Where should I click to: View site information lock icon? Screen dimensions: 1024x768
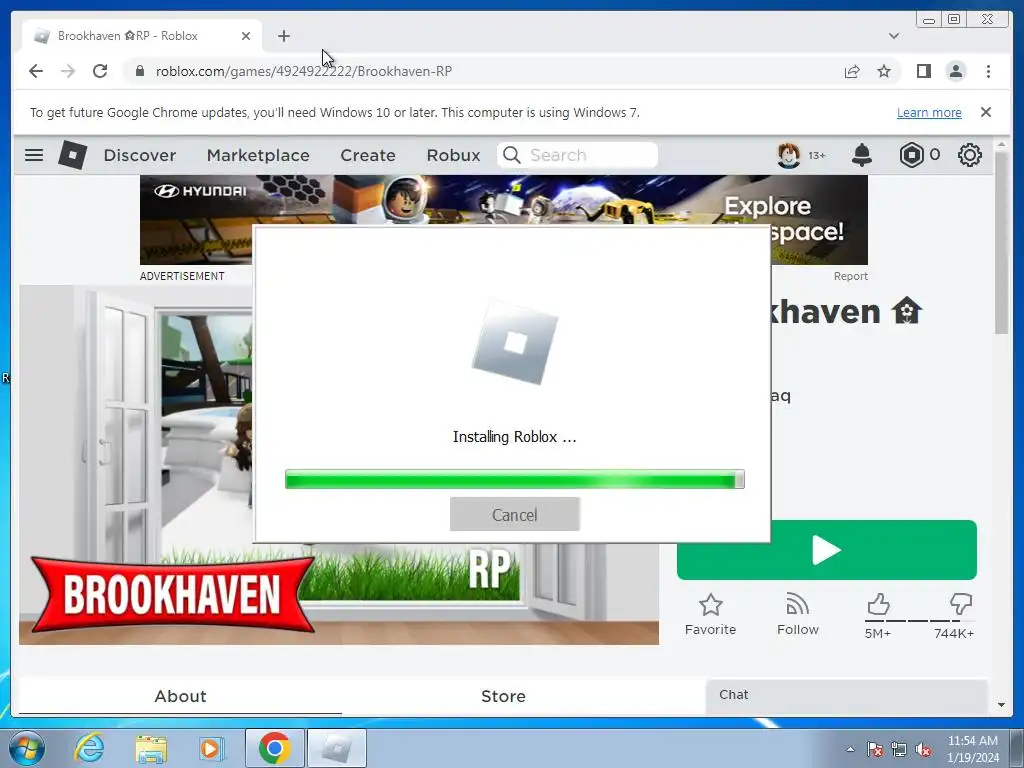139,71
